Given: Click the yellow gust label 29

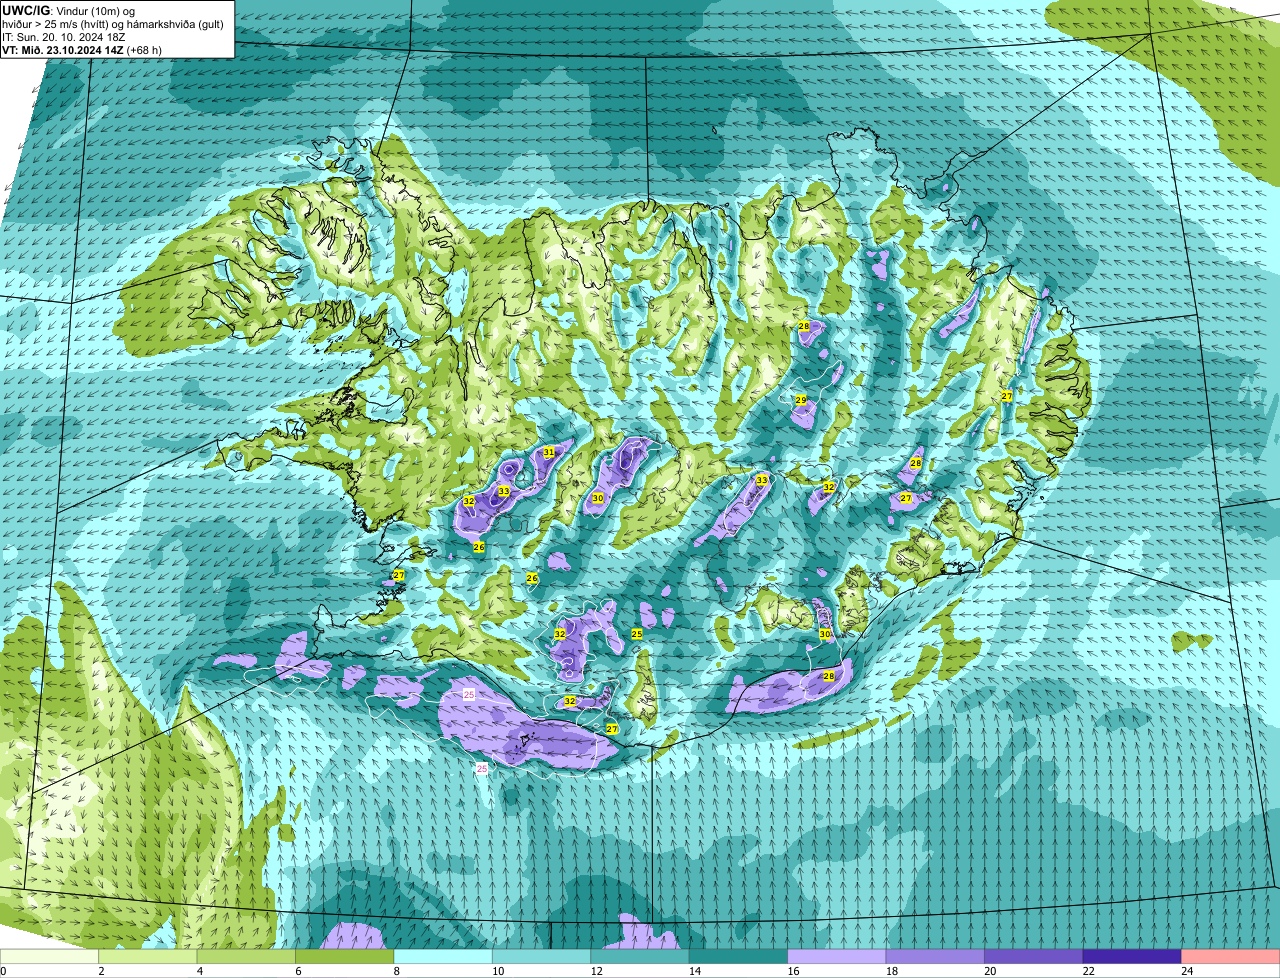Looking at the screenshot, I should [x=801, y=400].
